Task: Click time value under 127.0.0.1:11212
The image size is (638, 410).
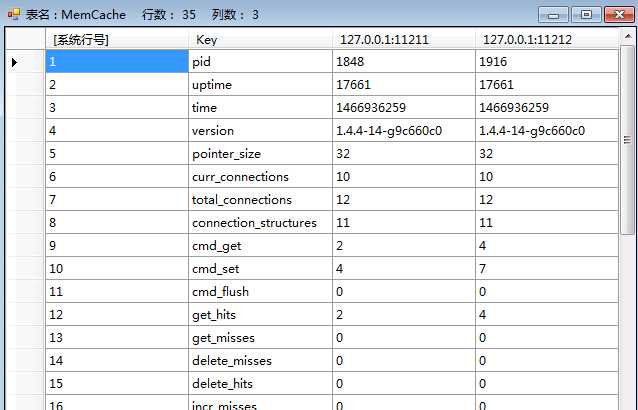Action: (546, 108)
